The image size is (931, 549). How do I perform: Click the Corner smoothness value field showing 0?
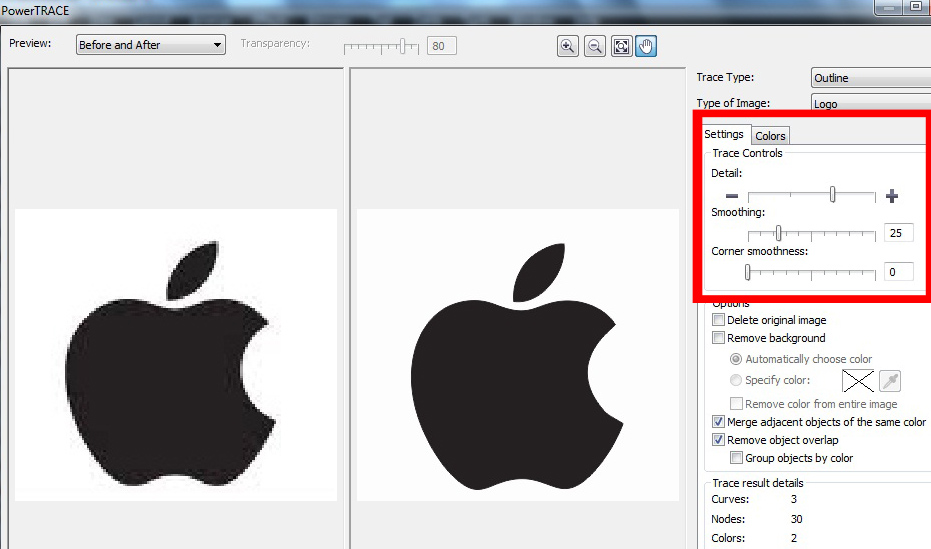click(x=898, y=272)
